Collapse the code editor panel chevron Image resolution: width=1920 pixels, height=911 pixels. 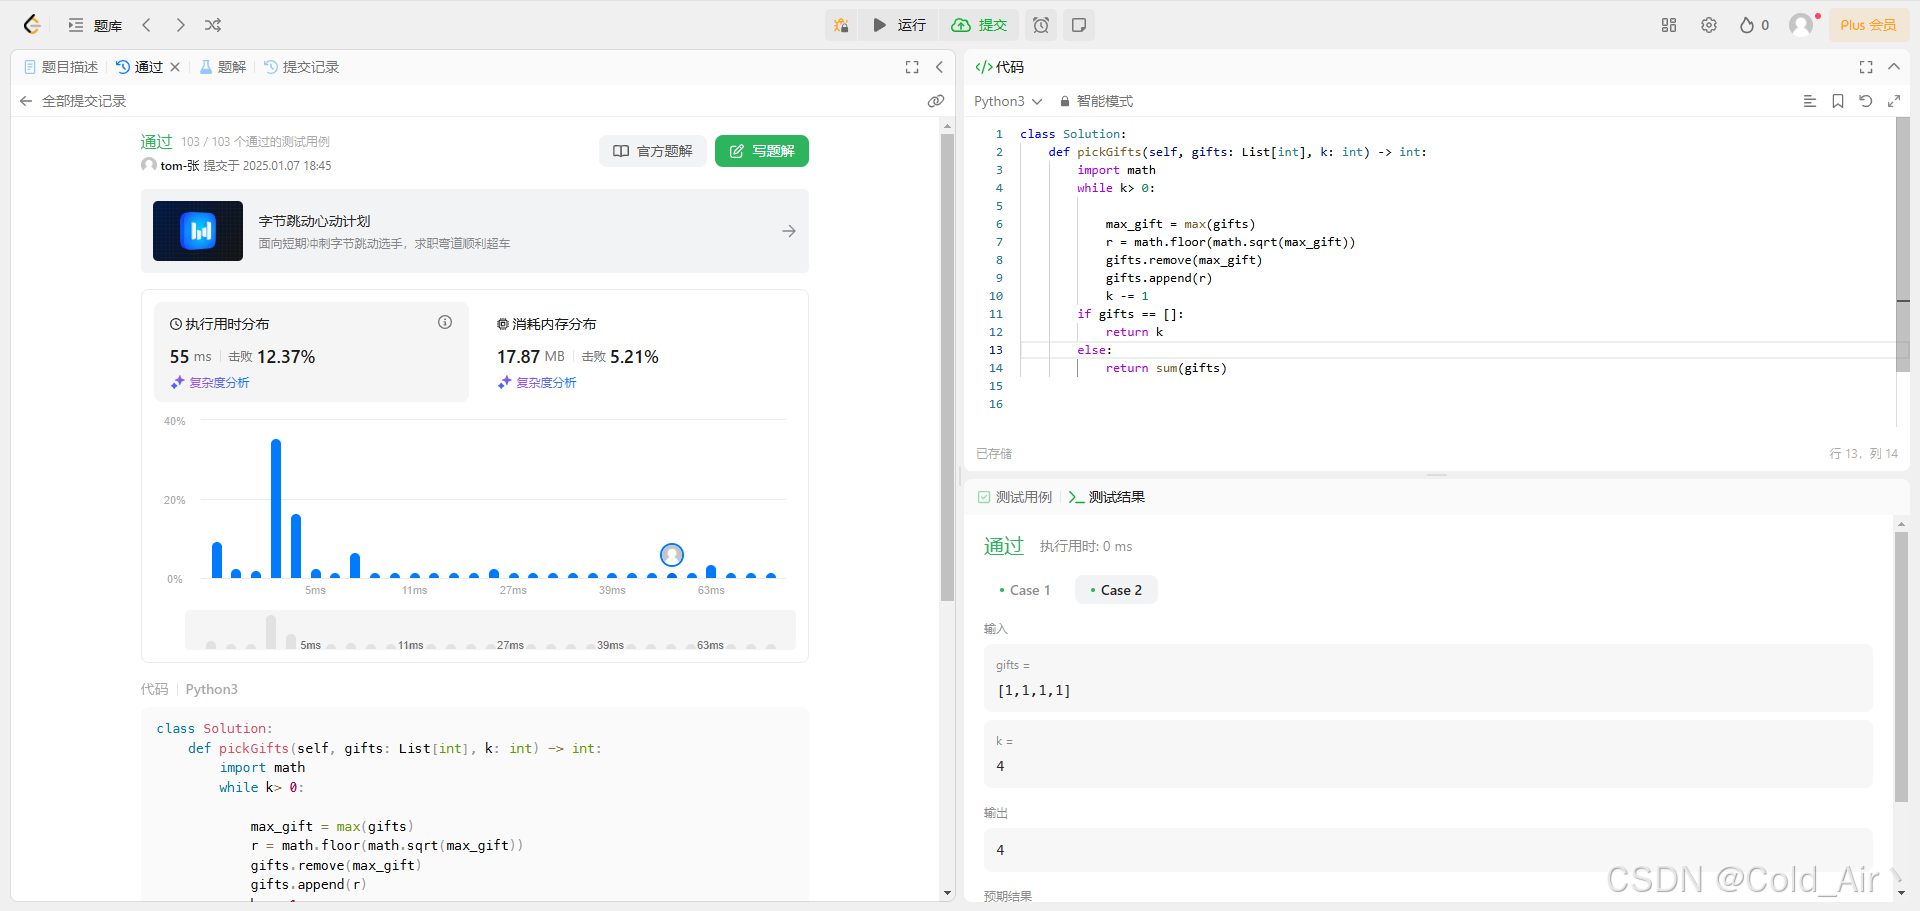[1894, 67]
